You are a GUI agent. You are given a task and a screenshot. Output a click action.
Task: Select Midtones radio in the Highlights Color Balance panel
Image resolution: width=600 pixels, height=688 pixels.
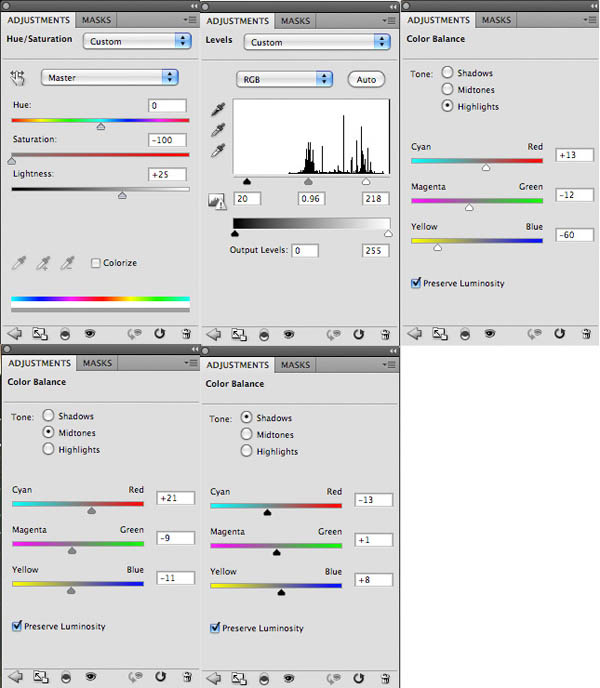447,90
